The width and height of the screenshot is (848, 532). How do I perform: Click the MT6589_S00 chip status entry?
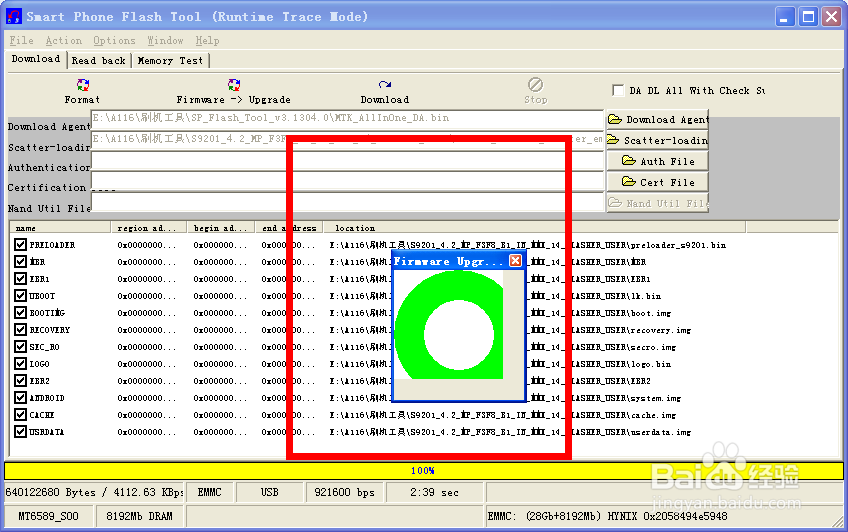click(49, 516)
